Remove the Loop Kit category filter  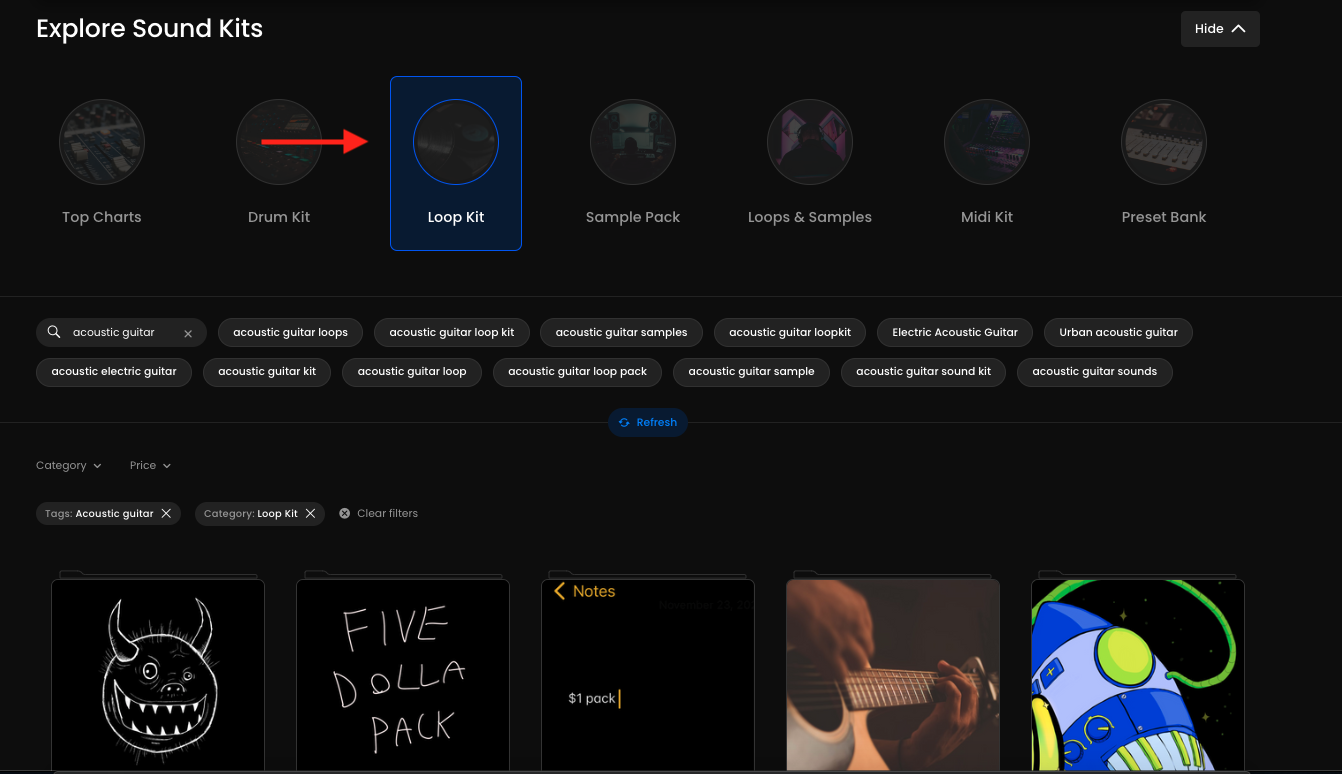click(310, 513)
